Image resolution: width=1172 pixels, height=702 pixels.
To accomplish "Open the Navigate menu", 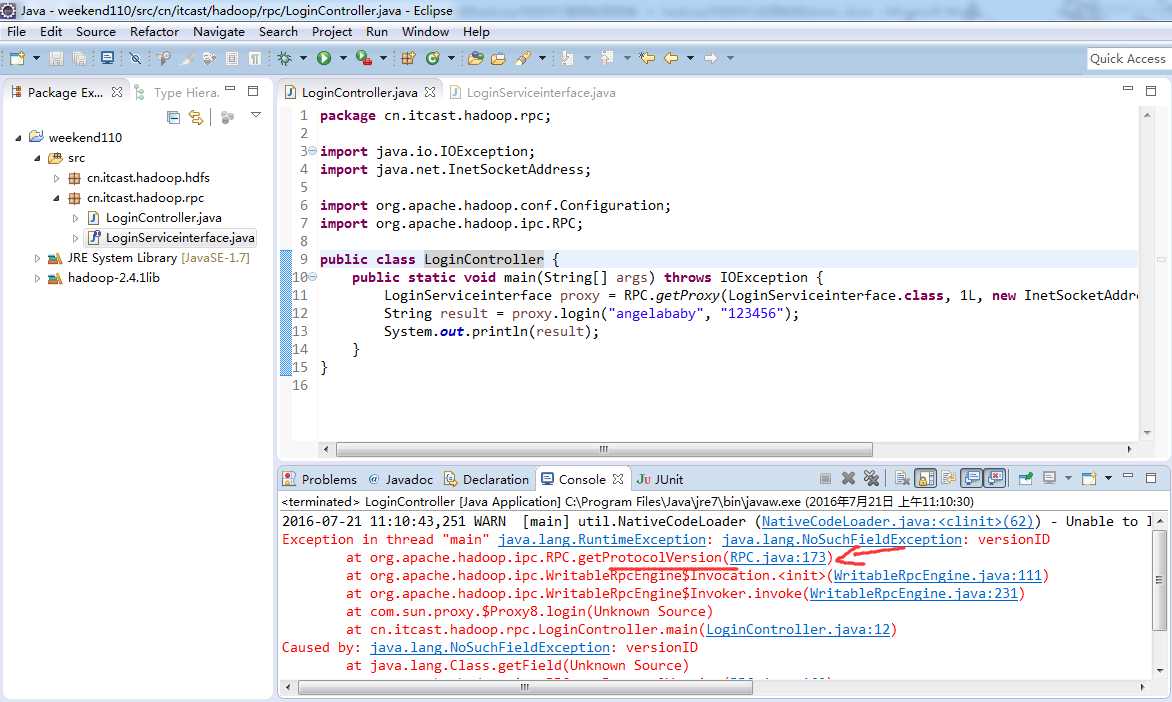I will (x=218, y=31).
